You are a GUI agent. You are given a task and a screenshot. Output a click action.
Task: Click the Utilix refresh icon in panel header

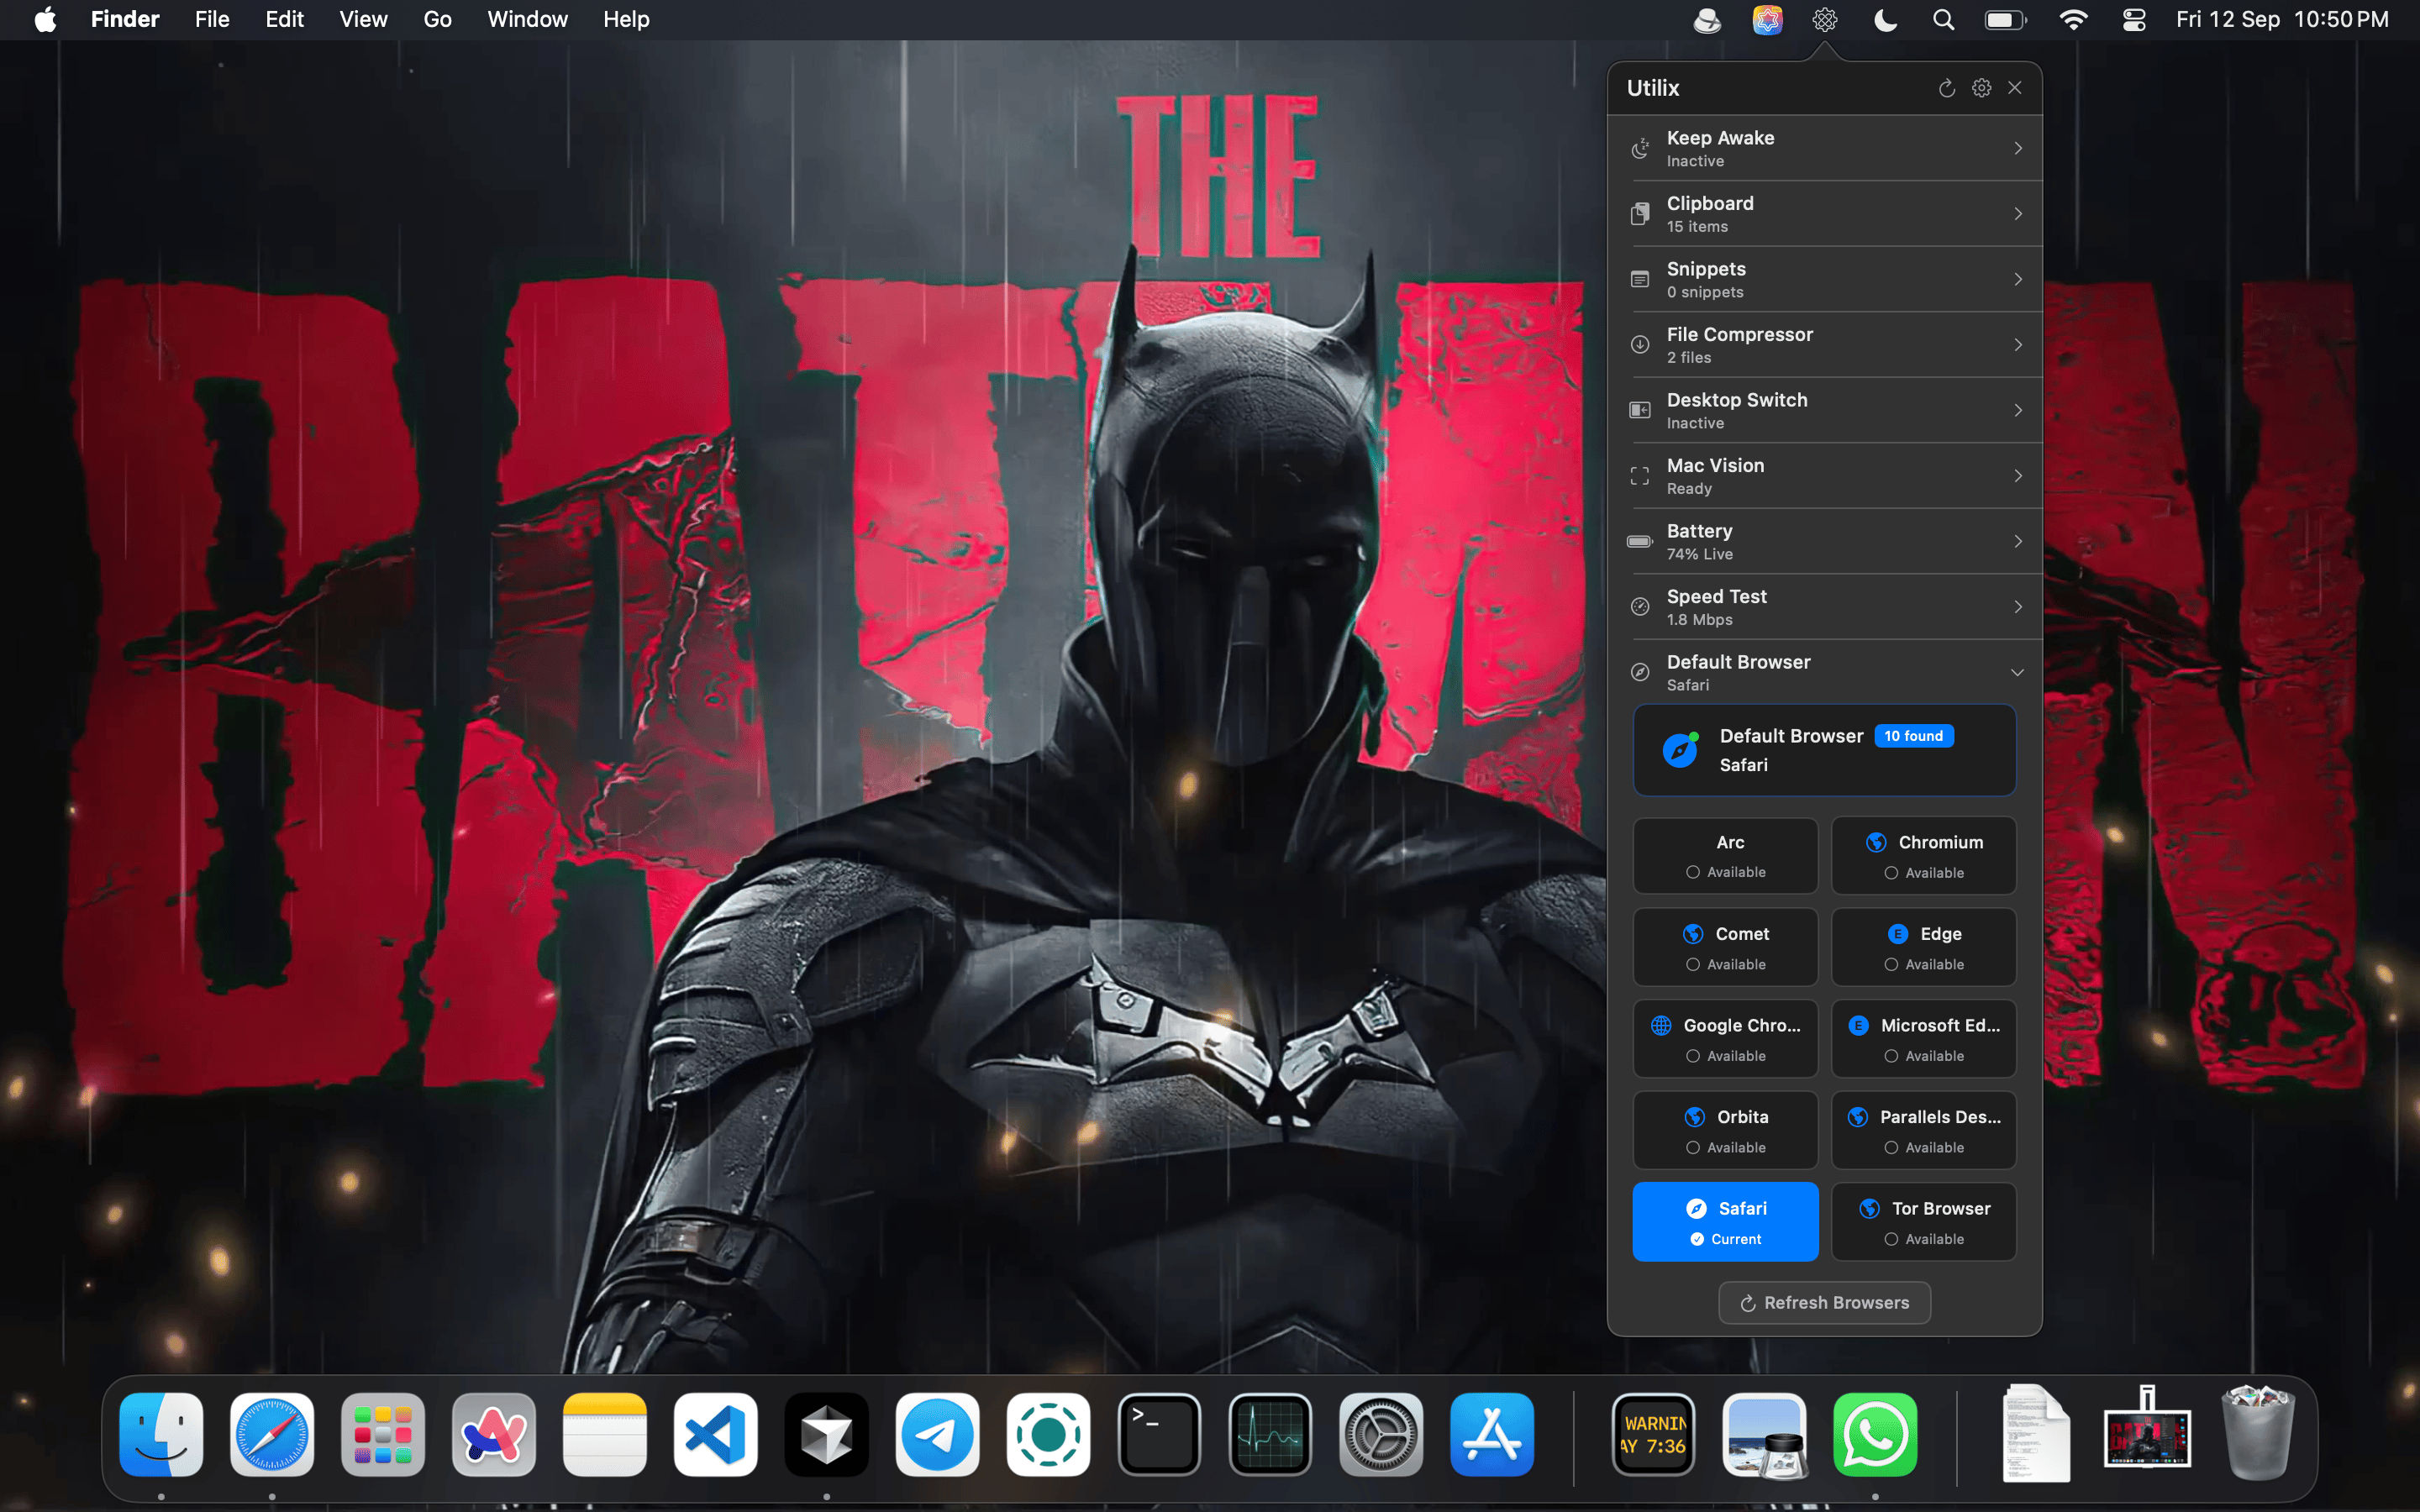(x=1946, y=88)
